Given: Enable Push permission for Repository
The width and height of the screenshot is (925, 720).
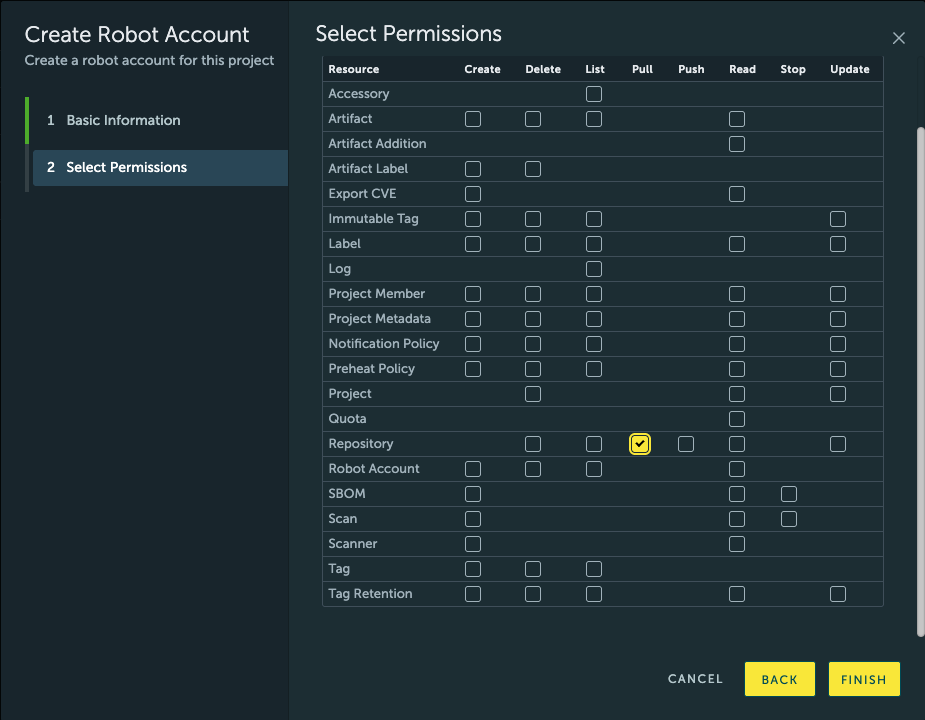Looking at the screenshot, I should point(686,443).
